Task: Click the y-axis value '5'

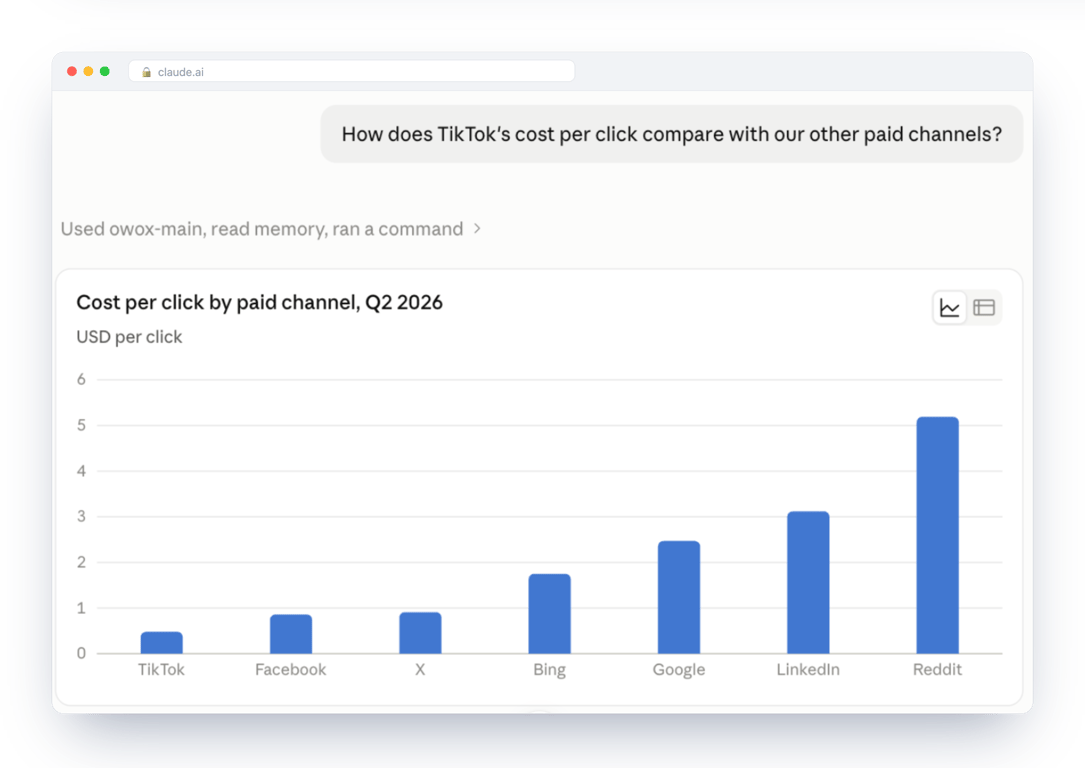Action: point(82,425)
